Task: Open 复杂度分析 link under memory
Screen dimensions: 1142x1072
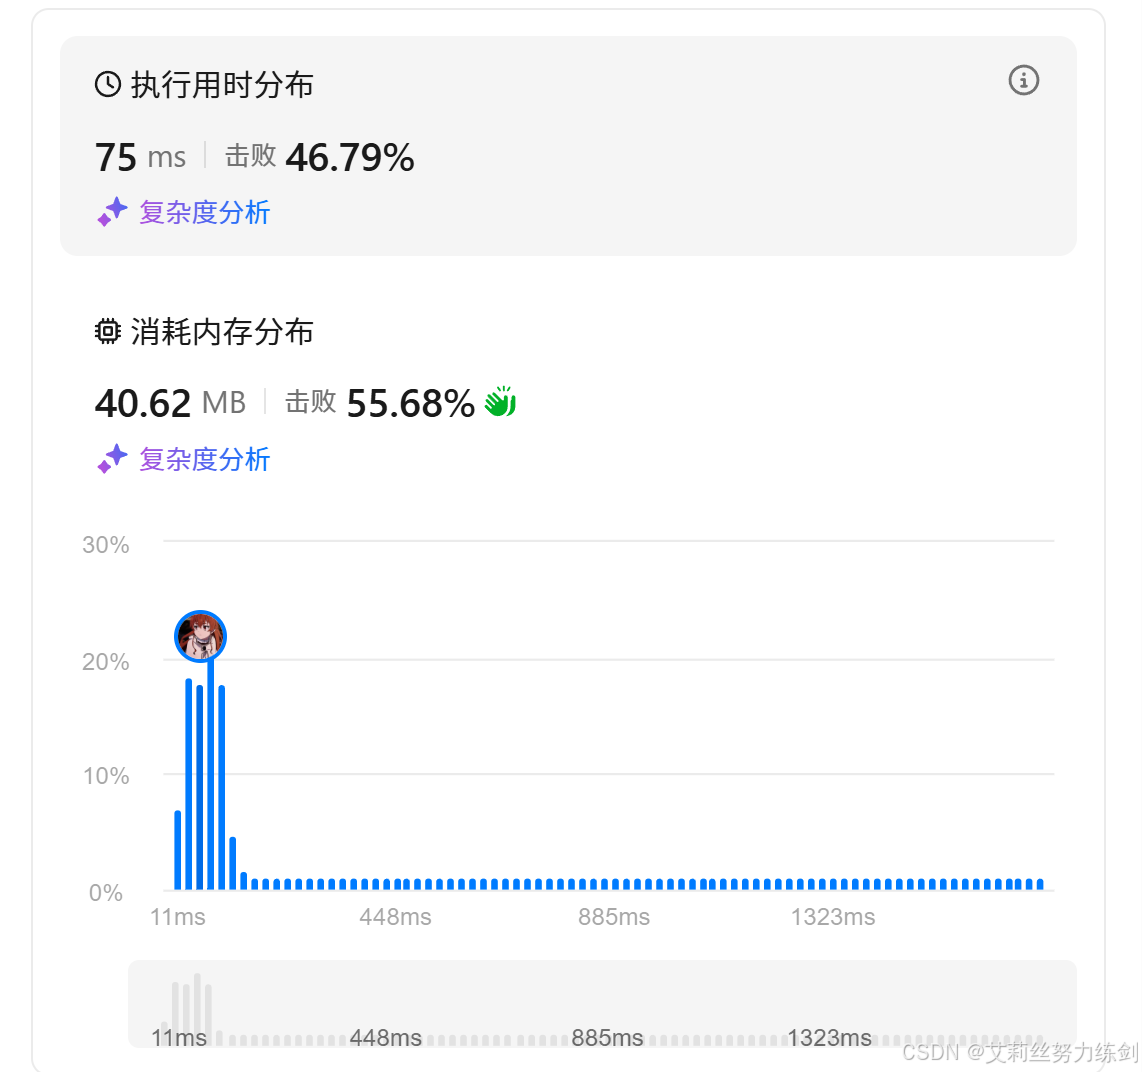Action: coord(205,460)
